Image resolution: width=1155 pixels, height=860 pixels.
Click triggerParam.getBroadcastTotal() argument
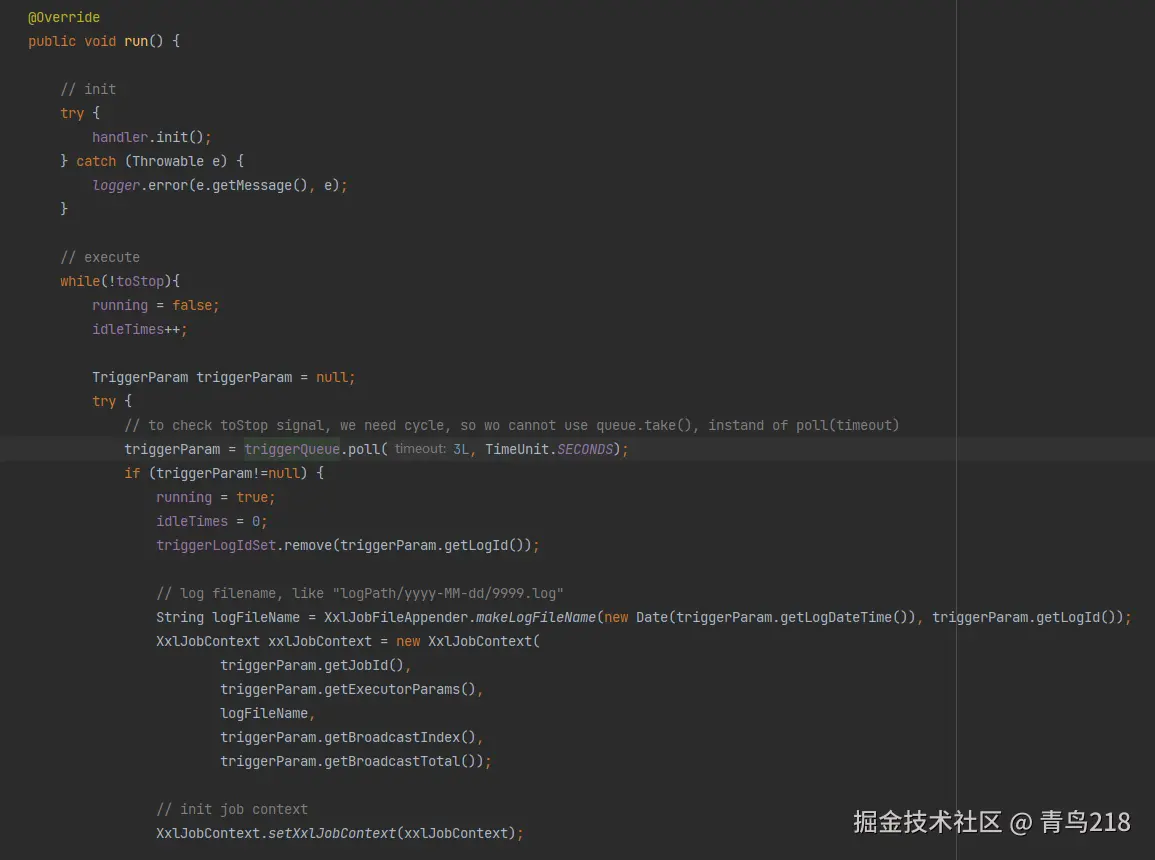pyautogui.click(x=356, y=761)
